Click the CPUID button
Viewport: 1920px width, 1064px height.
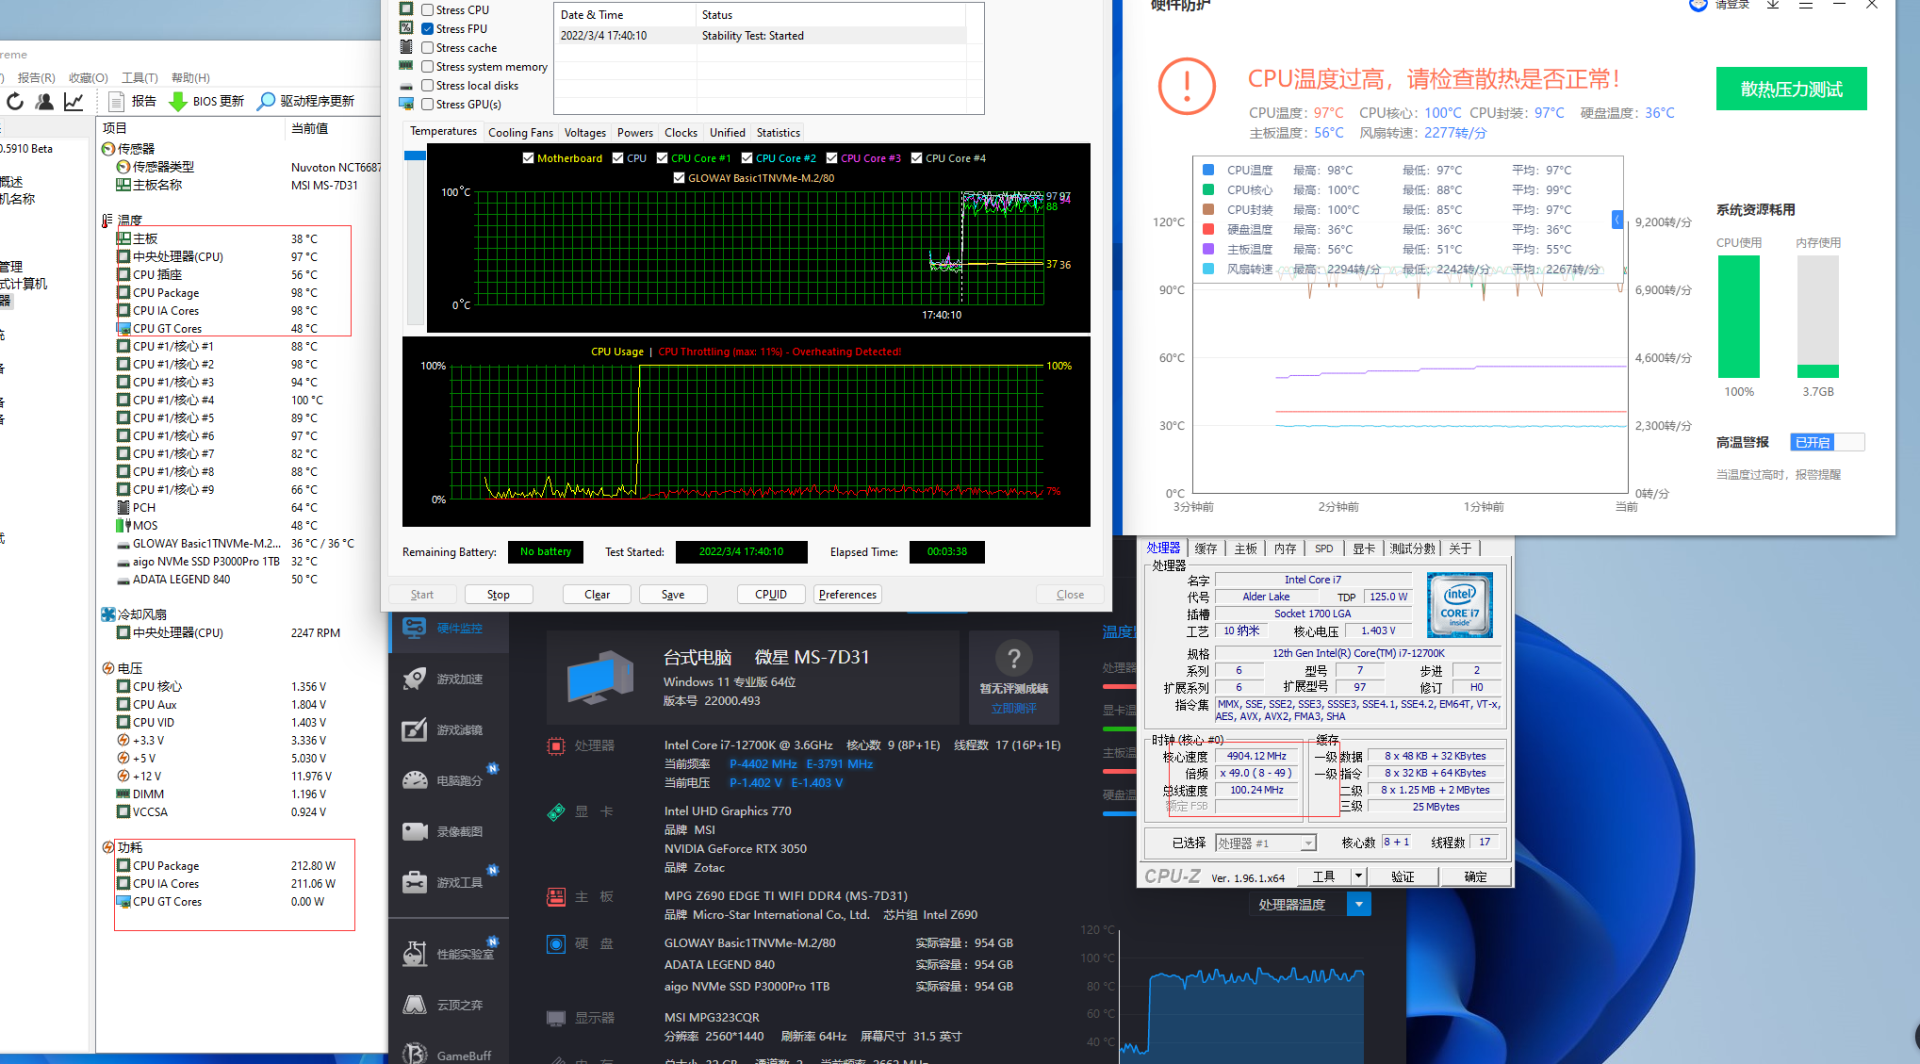click(771, 595)
